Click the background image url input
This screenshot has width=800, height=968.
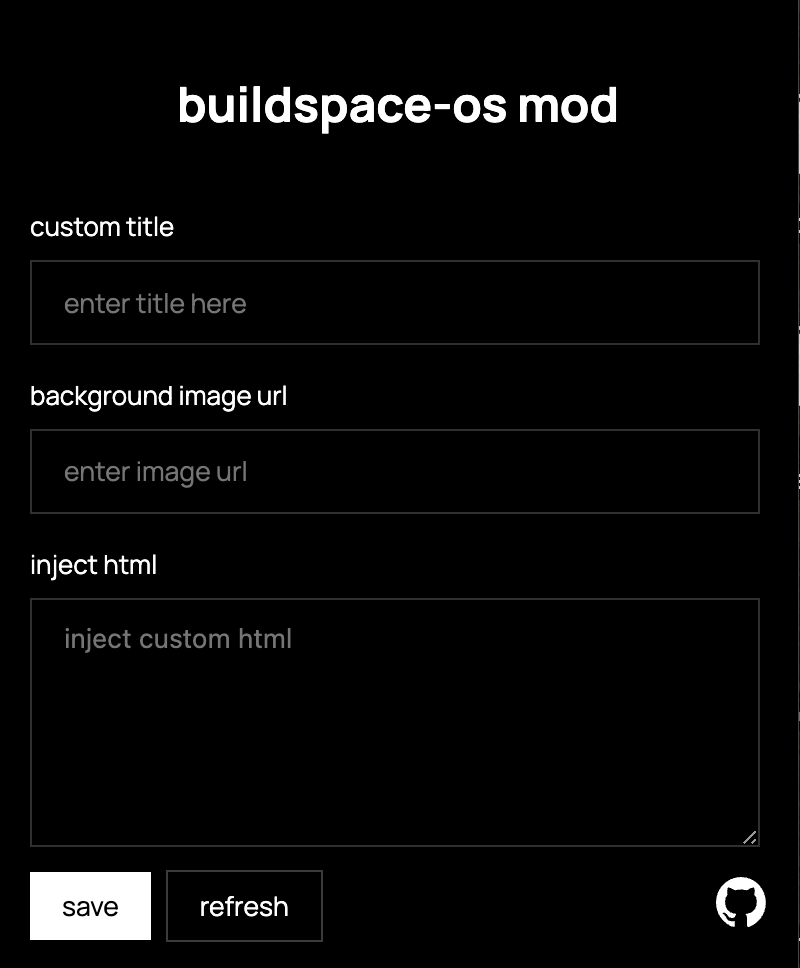[395, 472]
